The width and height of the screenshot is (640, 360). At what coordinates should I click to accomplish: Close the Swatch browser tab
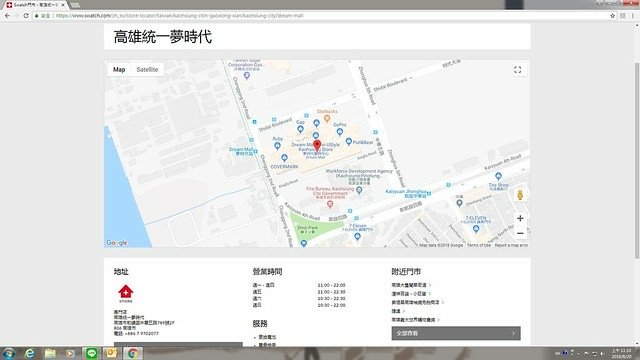63,5
